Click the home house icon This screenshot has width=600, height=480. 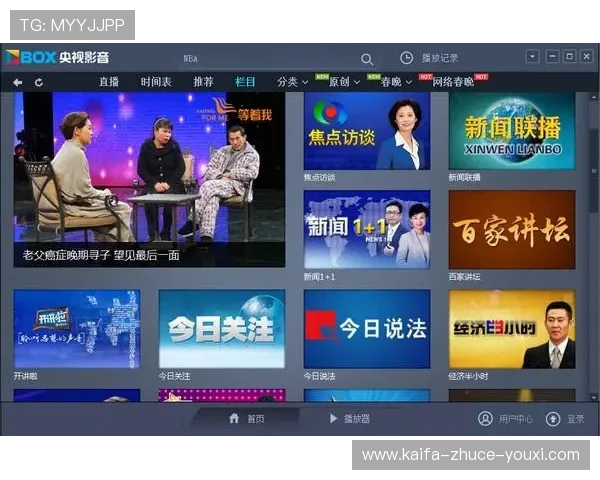pyautogui.click(x=234, y=418)
